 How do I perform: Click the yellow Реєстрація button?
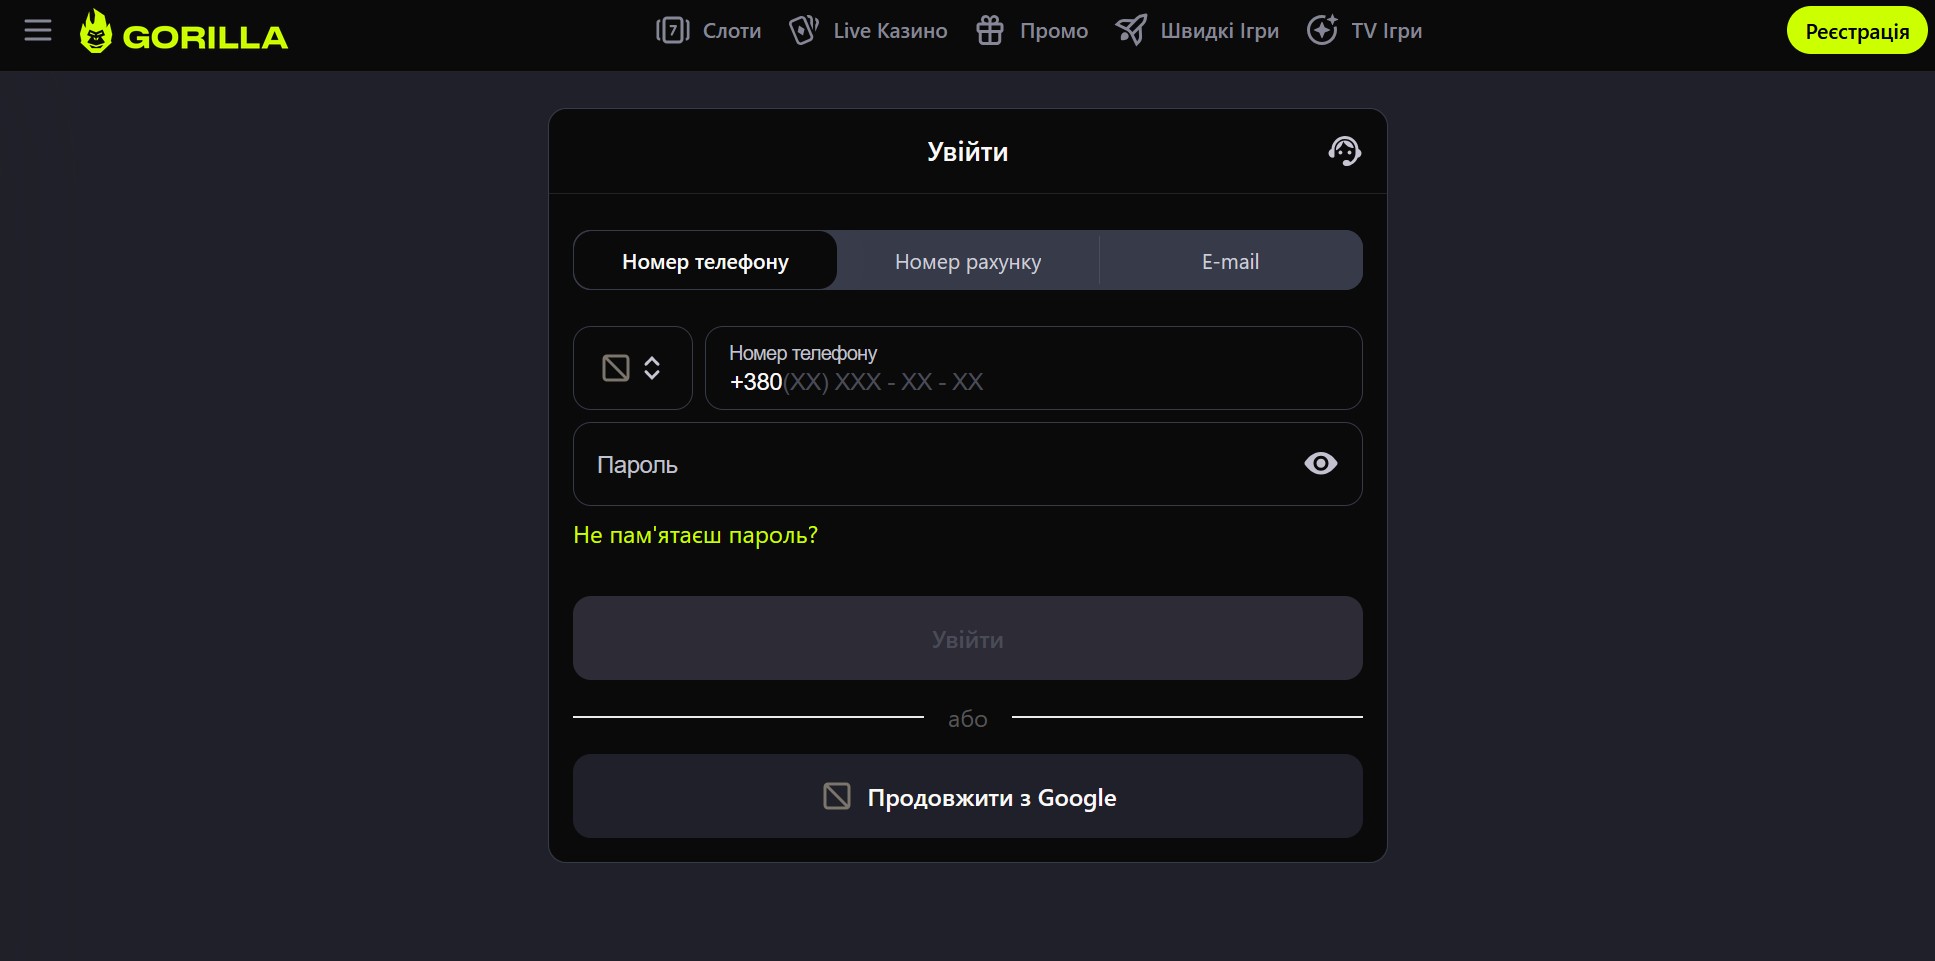(x=1856, y=31)
